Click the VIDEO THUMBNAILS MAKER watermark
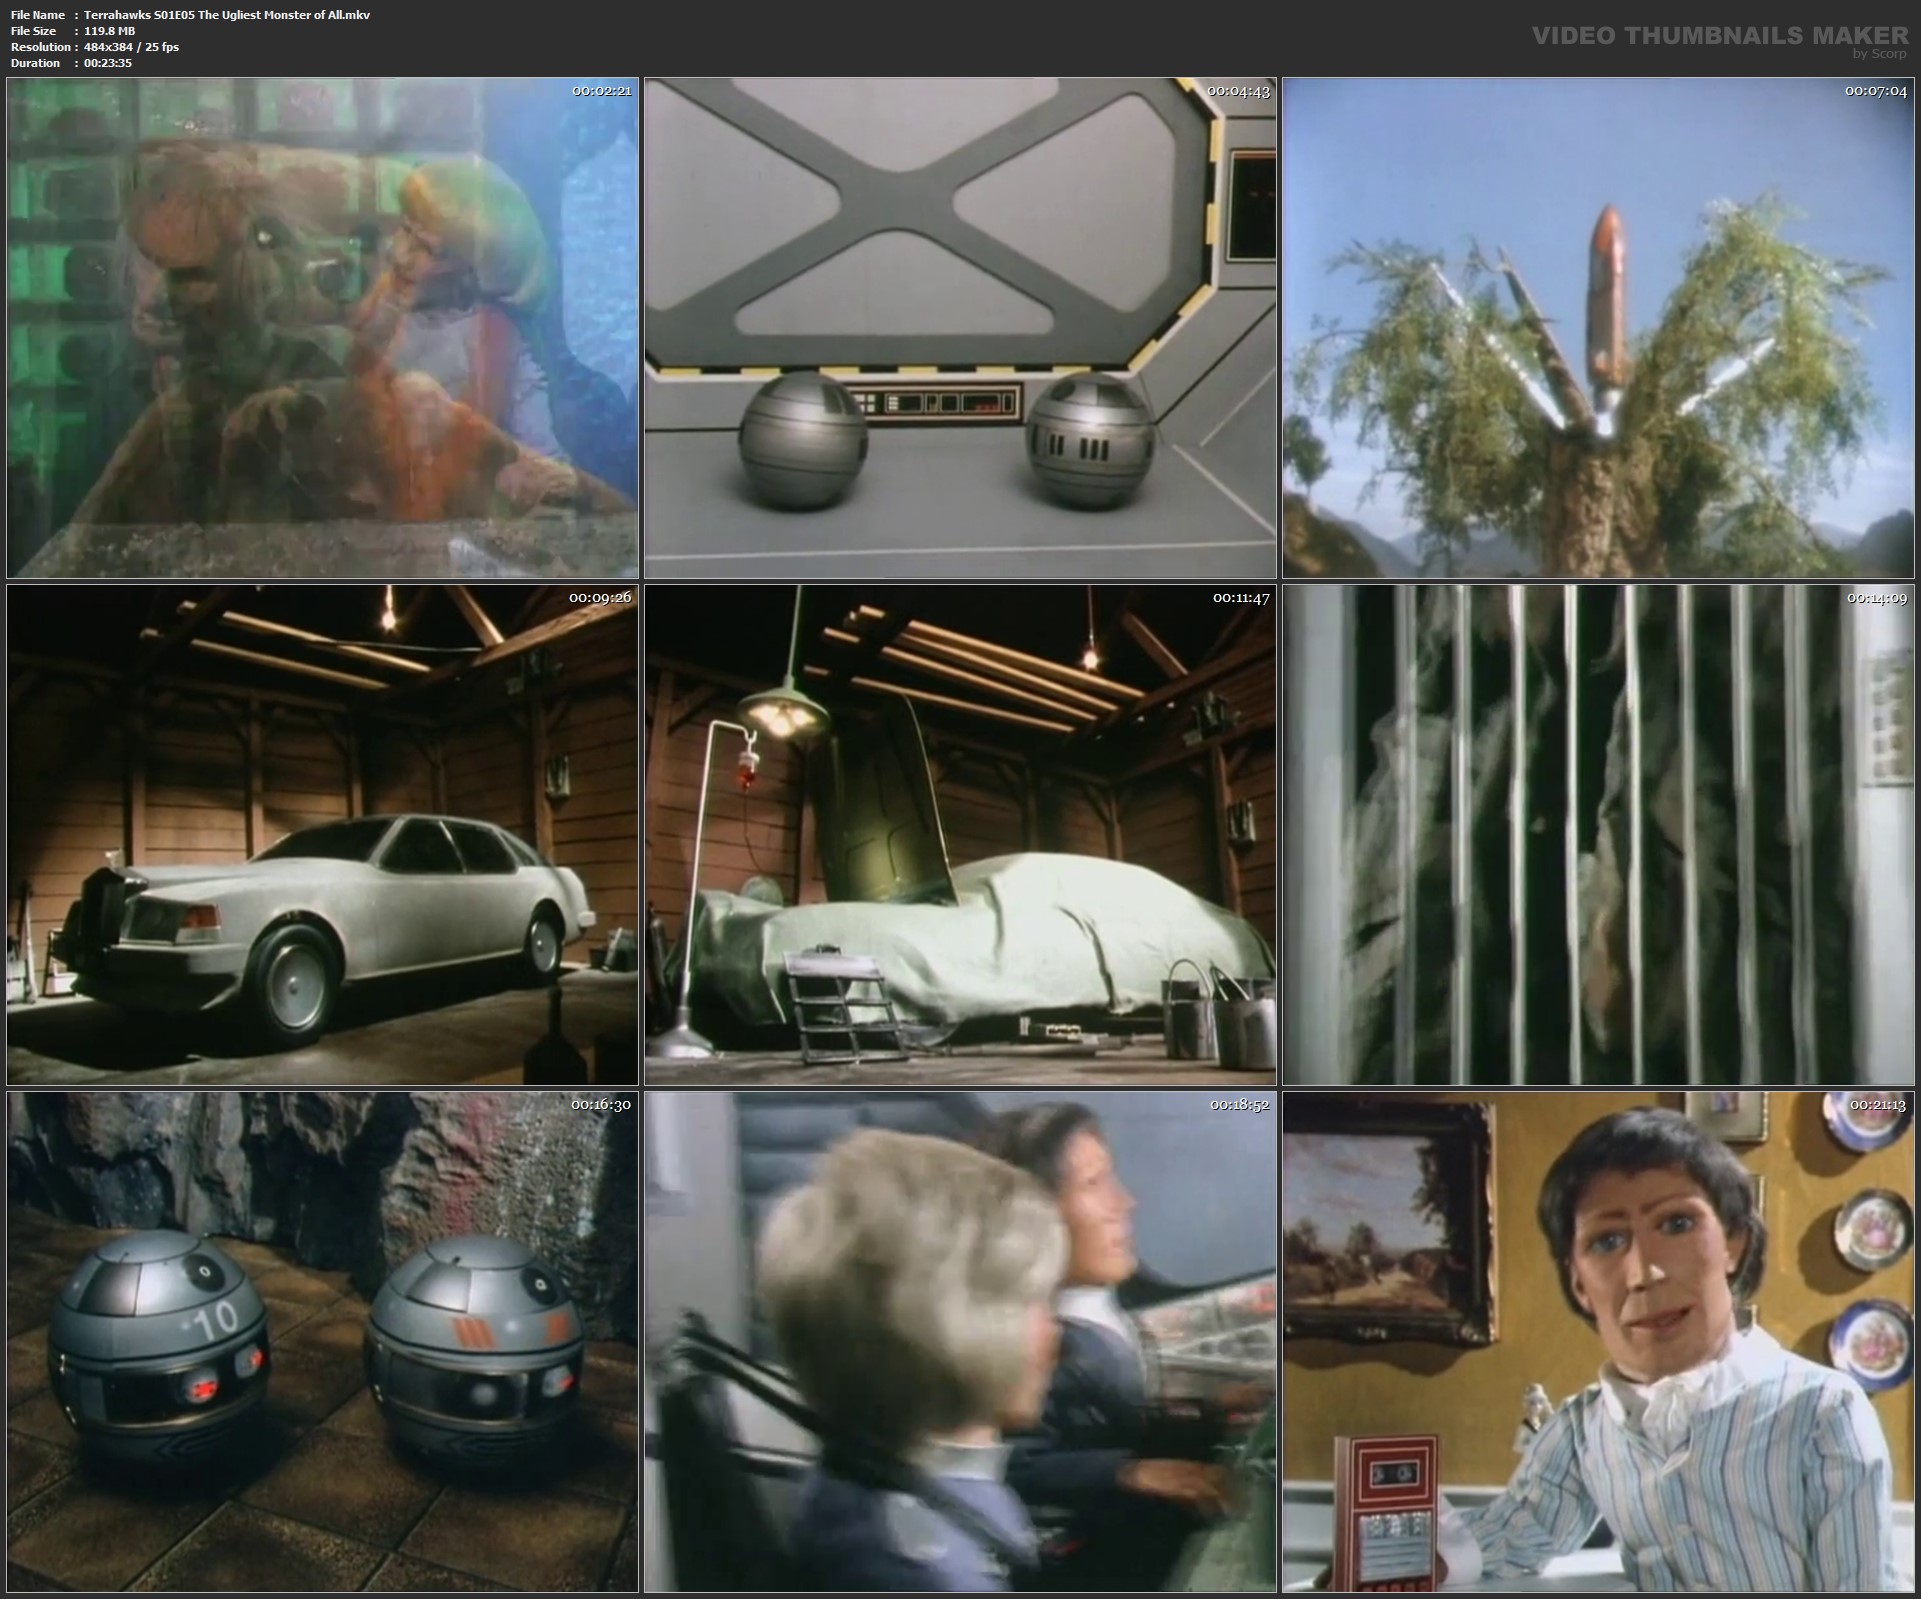This screenshot has height=1599, width=1921. [x=1720, y=36]
